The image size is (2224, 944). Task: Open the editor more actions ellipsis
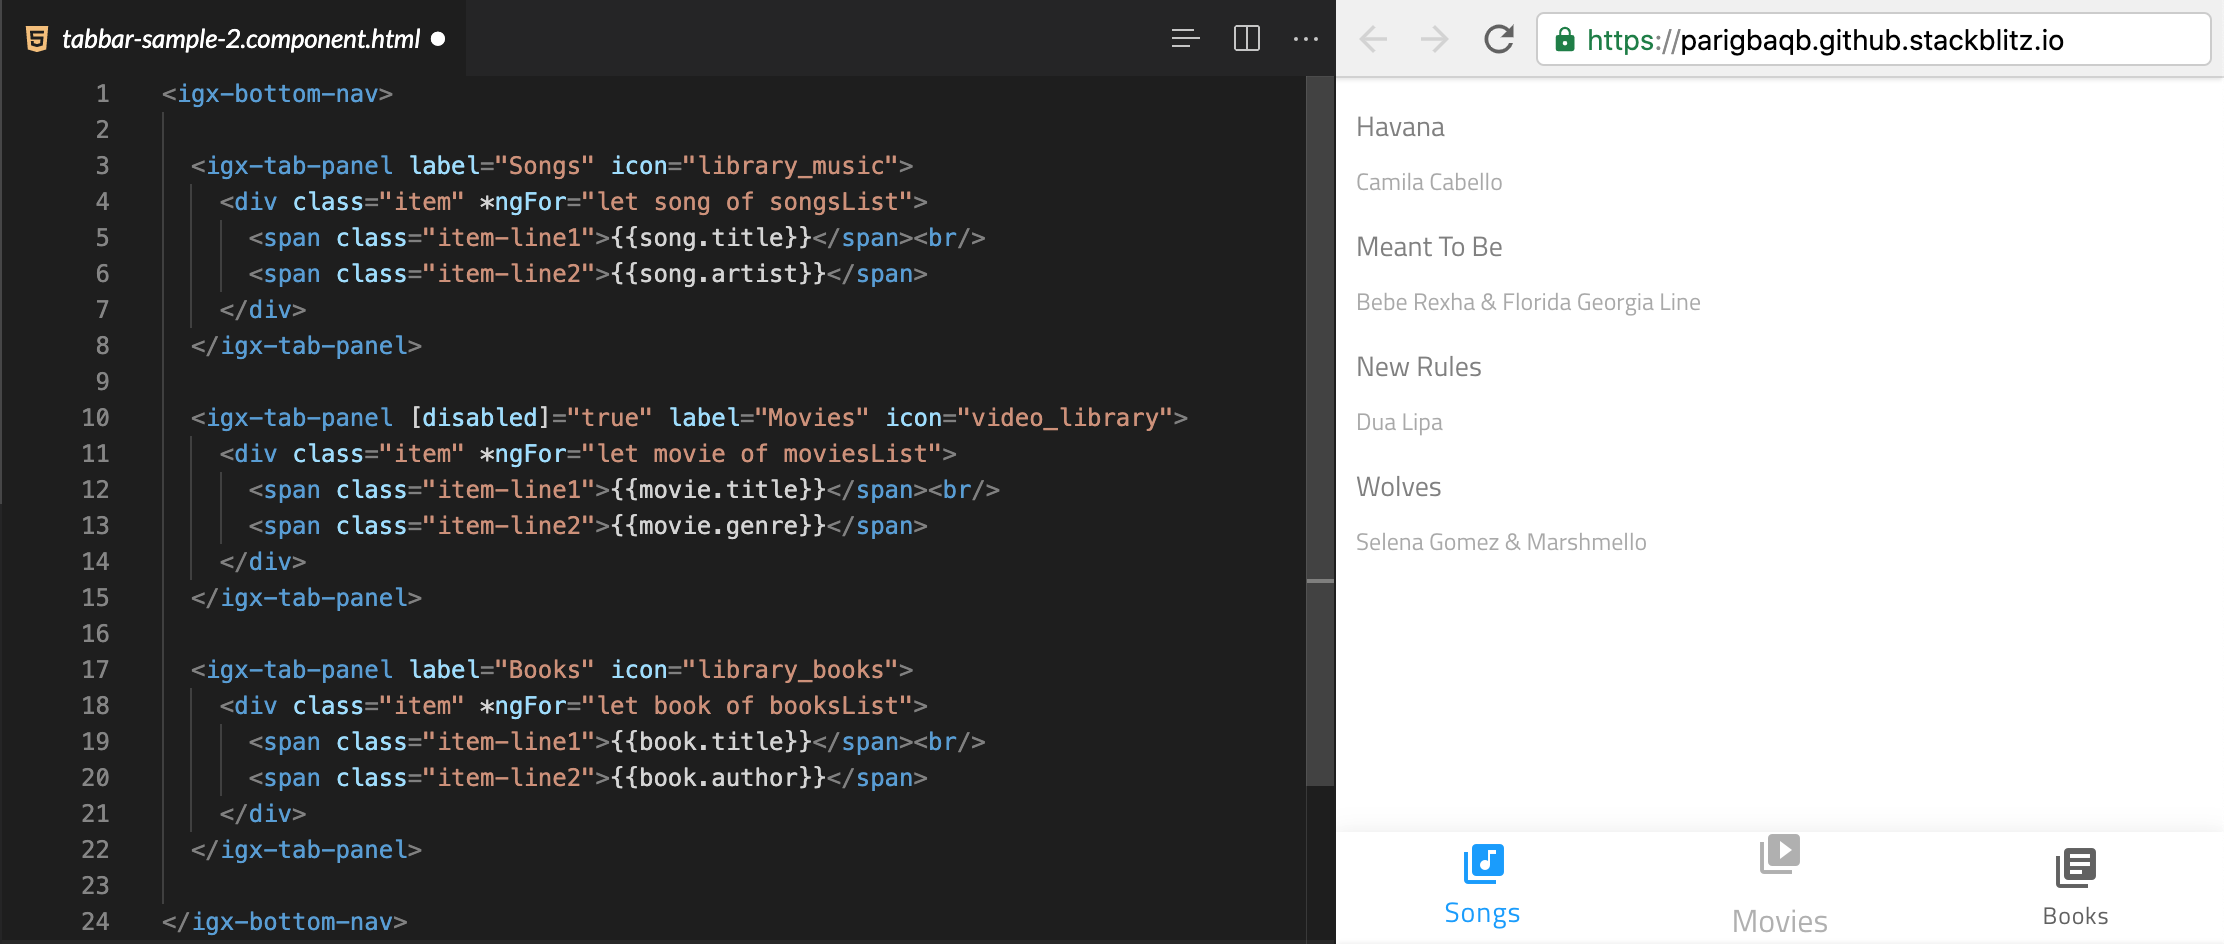tap(1305, 39)
